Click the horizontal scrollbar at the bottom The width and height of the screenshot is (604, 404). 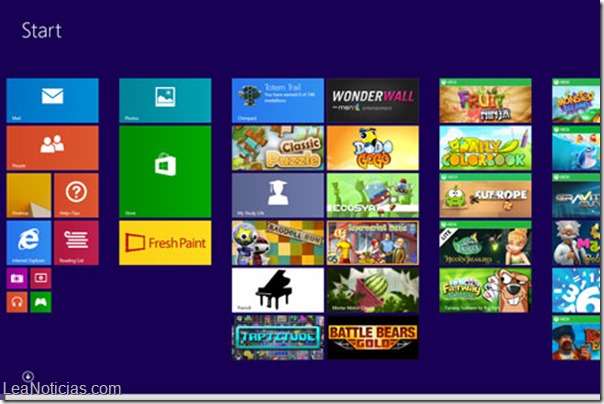pos(300,396)
